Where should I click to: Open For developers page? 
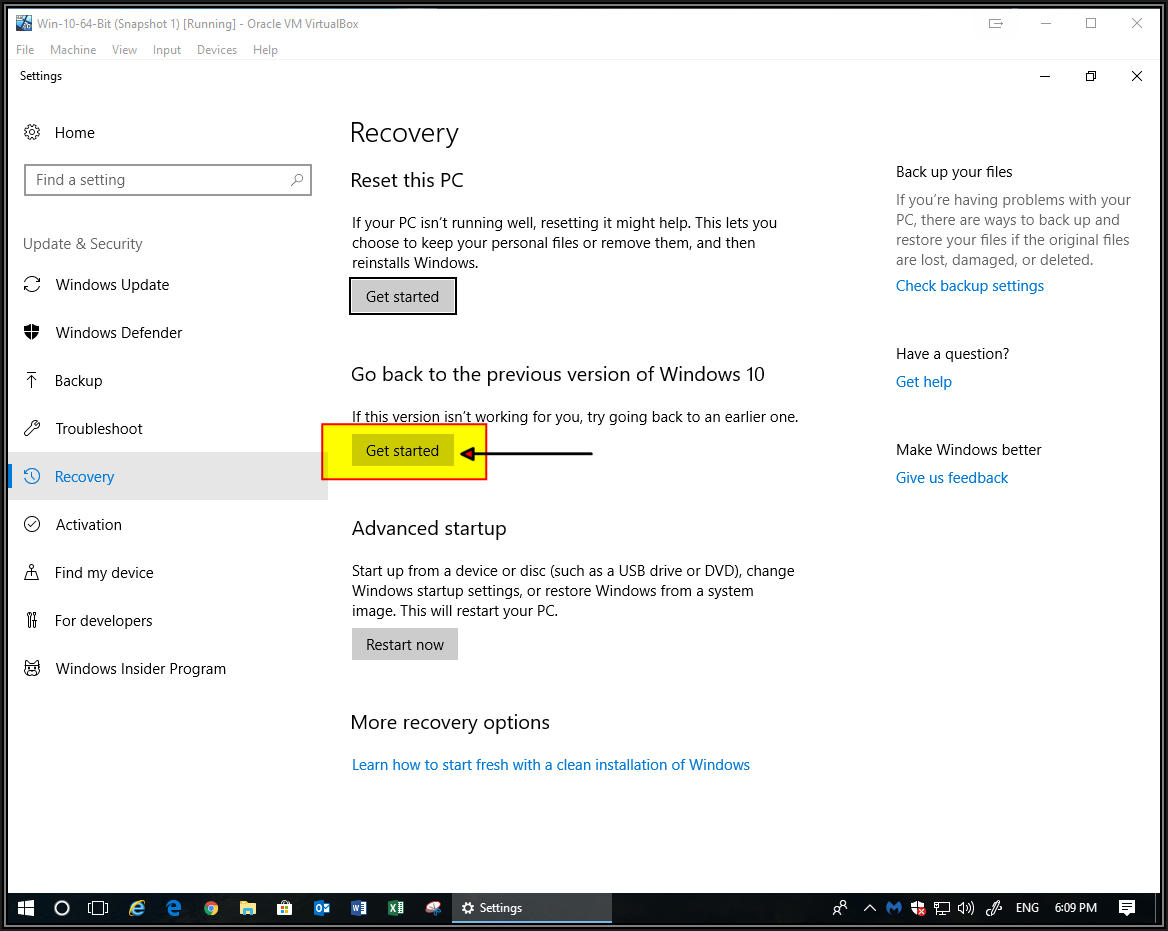point(168,620)
